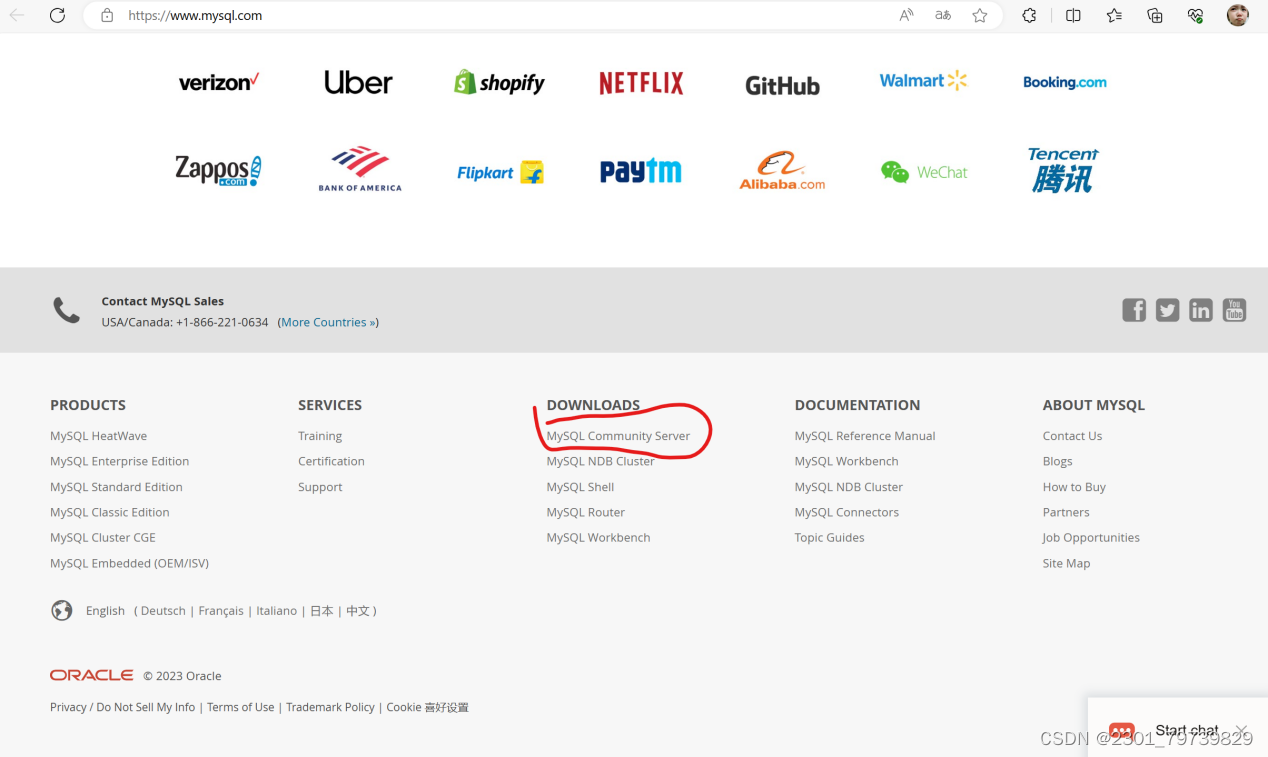Click the Paytm logo

[641, 171]
